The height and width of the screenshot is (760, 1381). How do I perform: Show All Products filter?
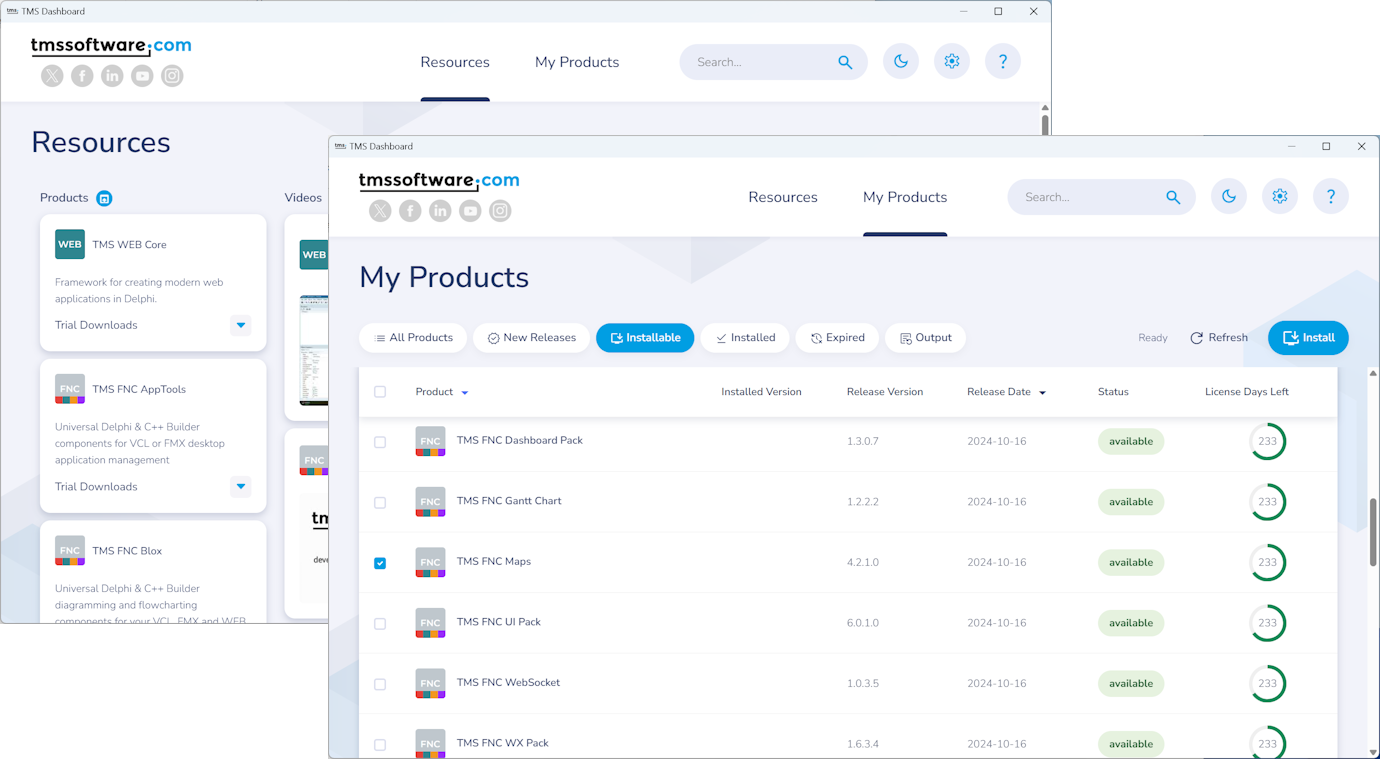[413, 338]
